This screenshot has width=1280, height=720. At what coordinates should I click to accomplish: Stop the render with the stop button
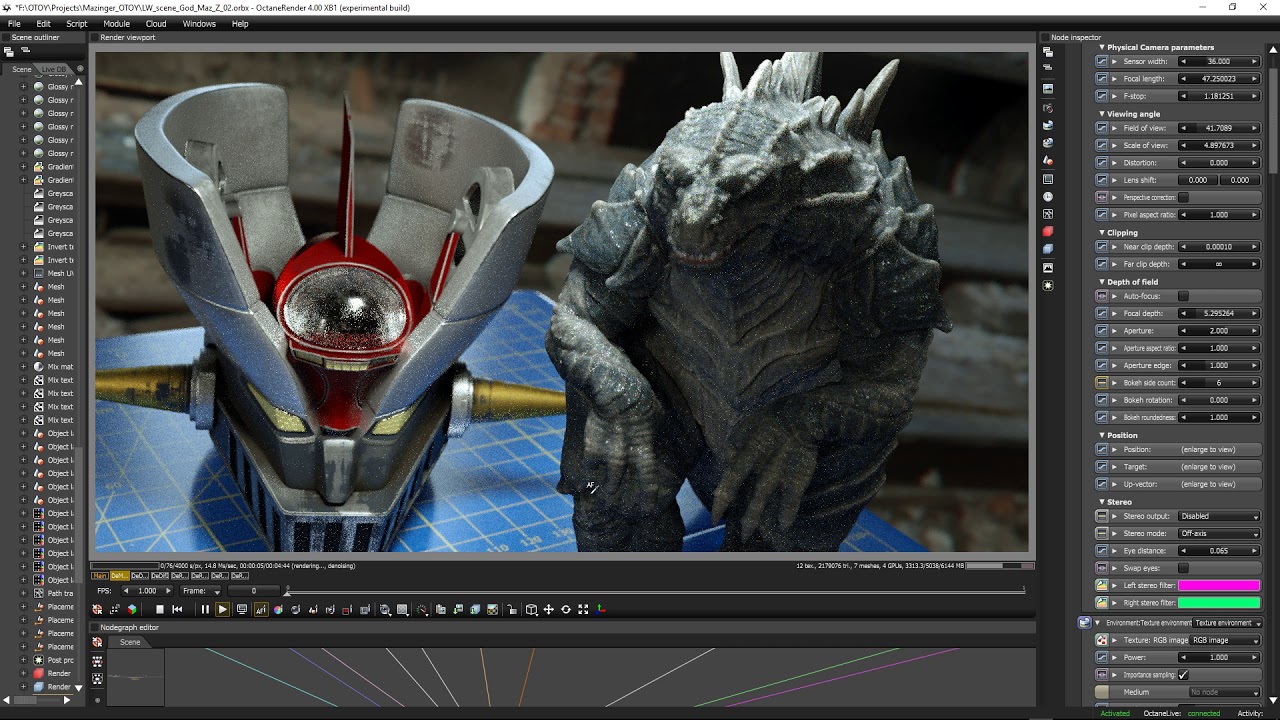point(160,609)
